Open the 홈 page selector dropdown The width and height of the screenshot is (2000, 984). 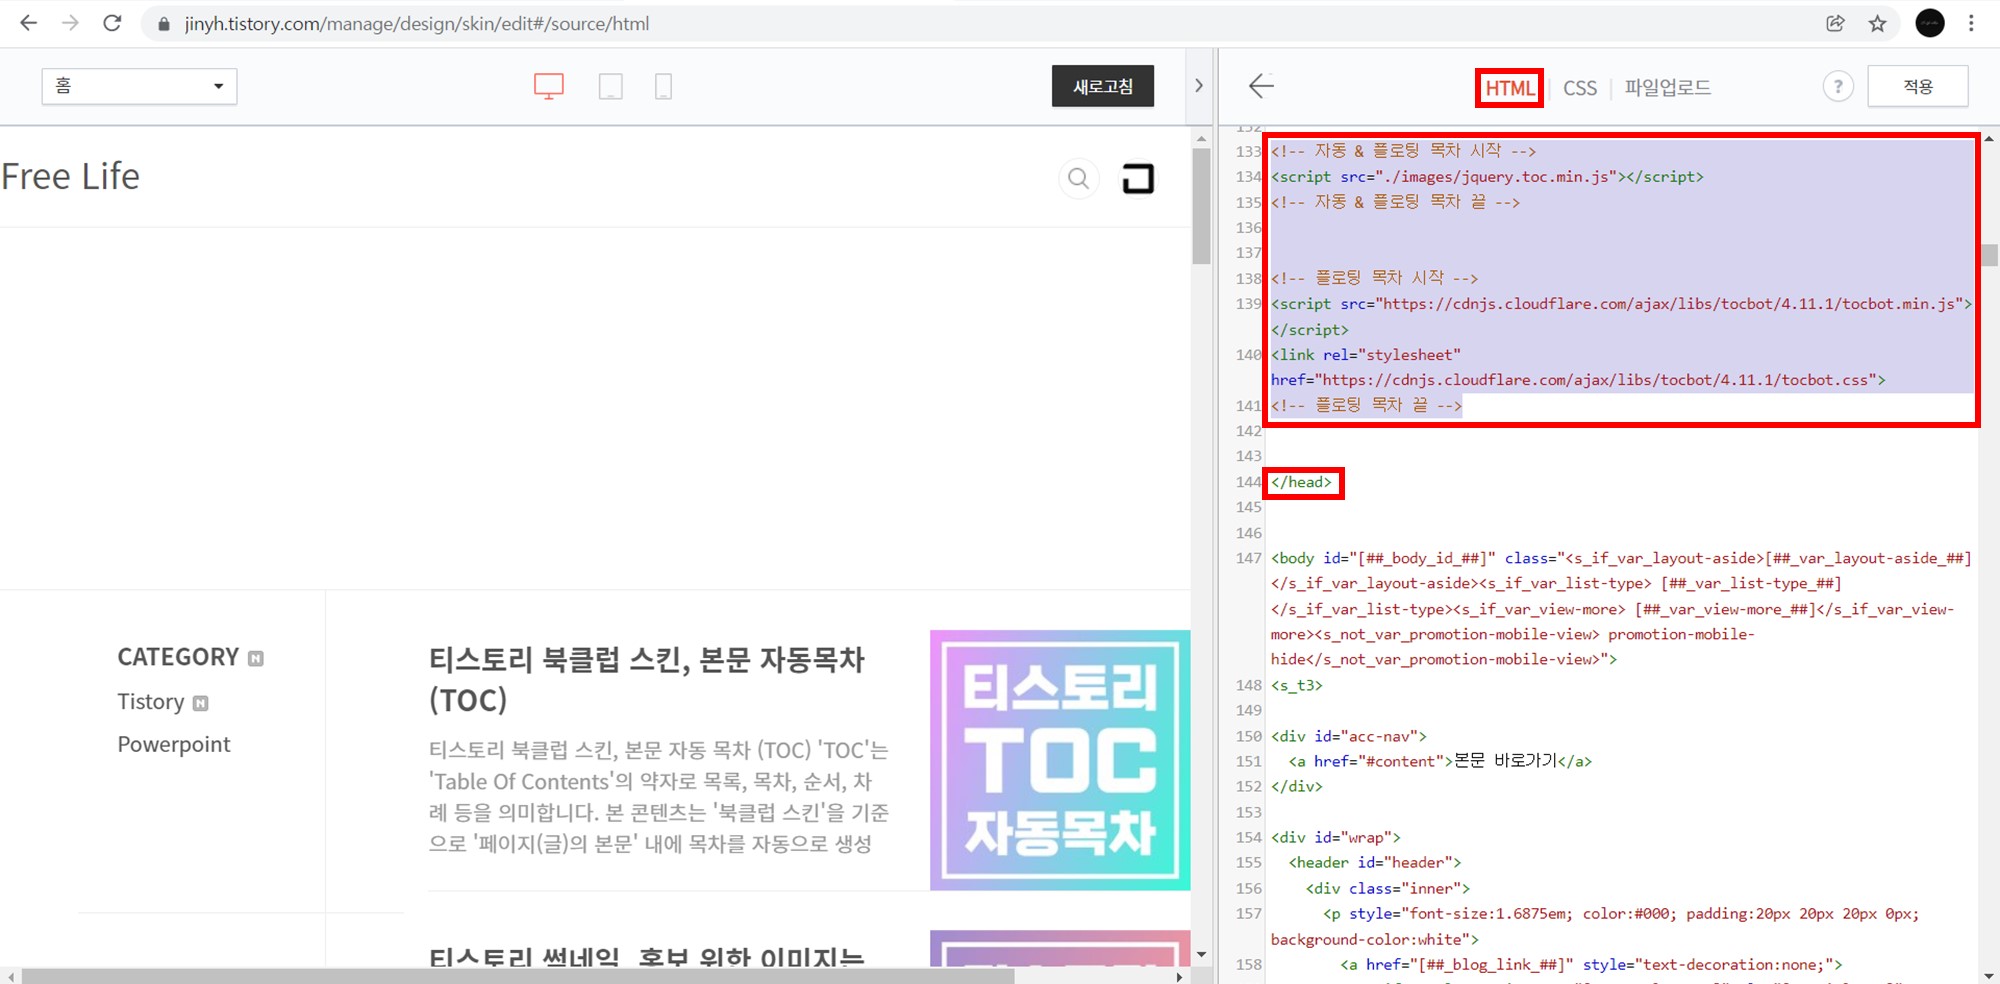pos(138,86)
